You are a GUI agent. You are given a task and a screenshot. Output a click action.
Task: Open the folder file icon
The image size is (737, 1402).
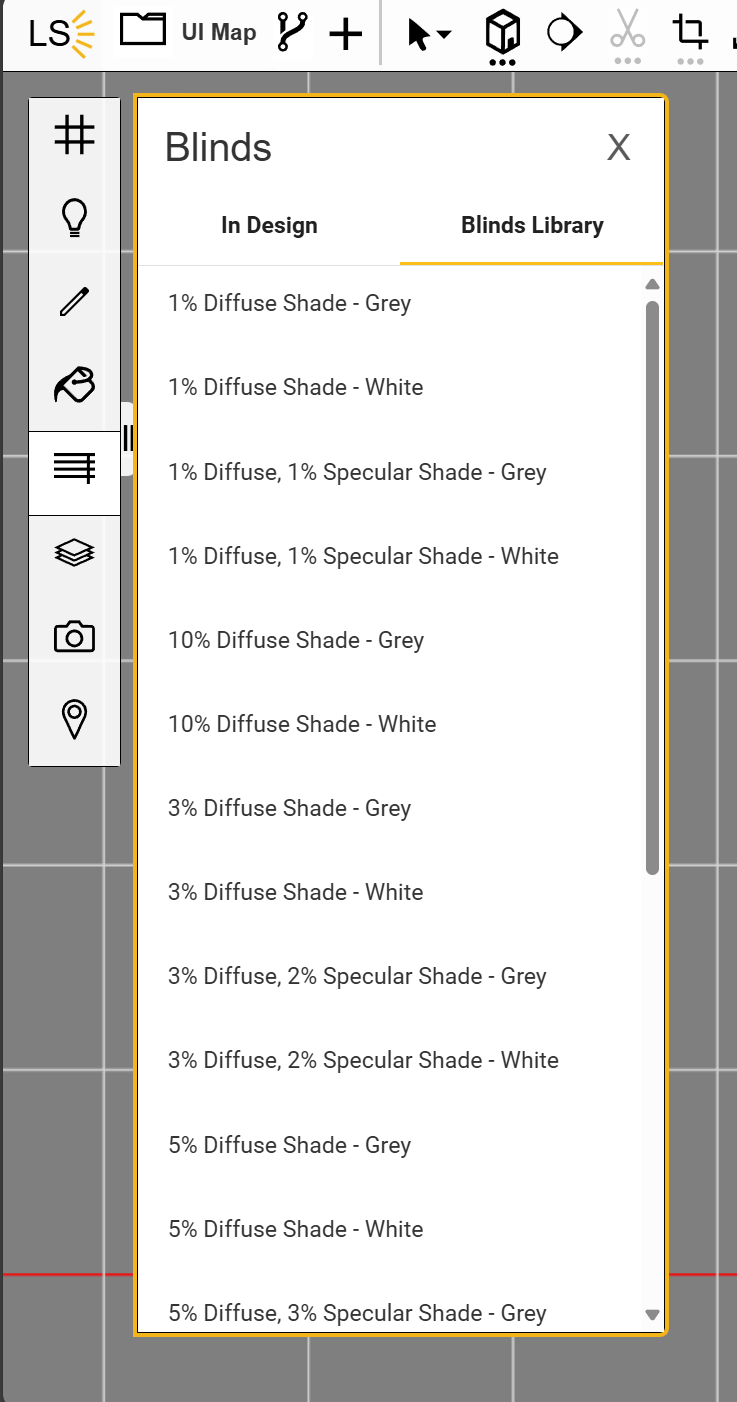tap(143, 30)
